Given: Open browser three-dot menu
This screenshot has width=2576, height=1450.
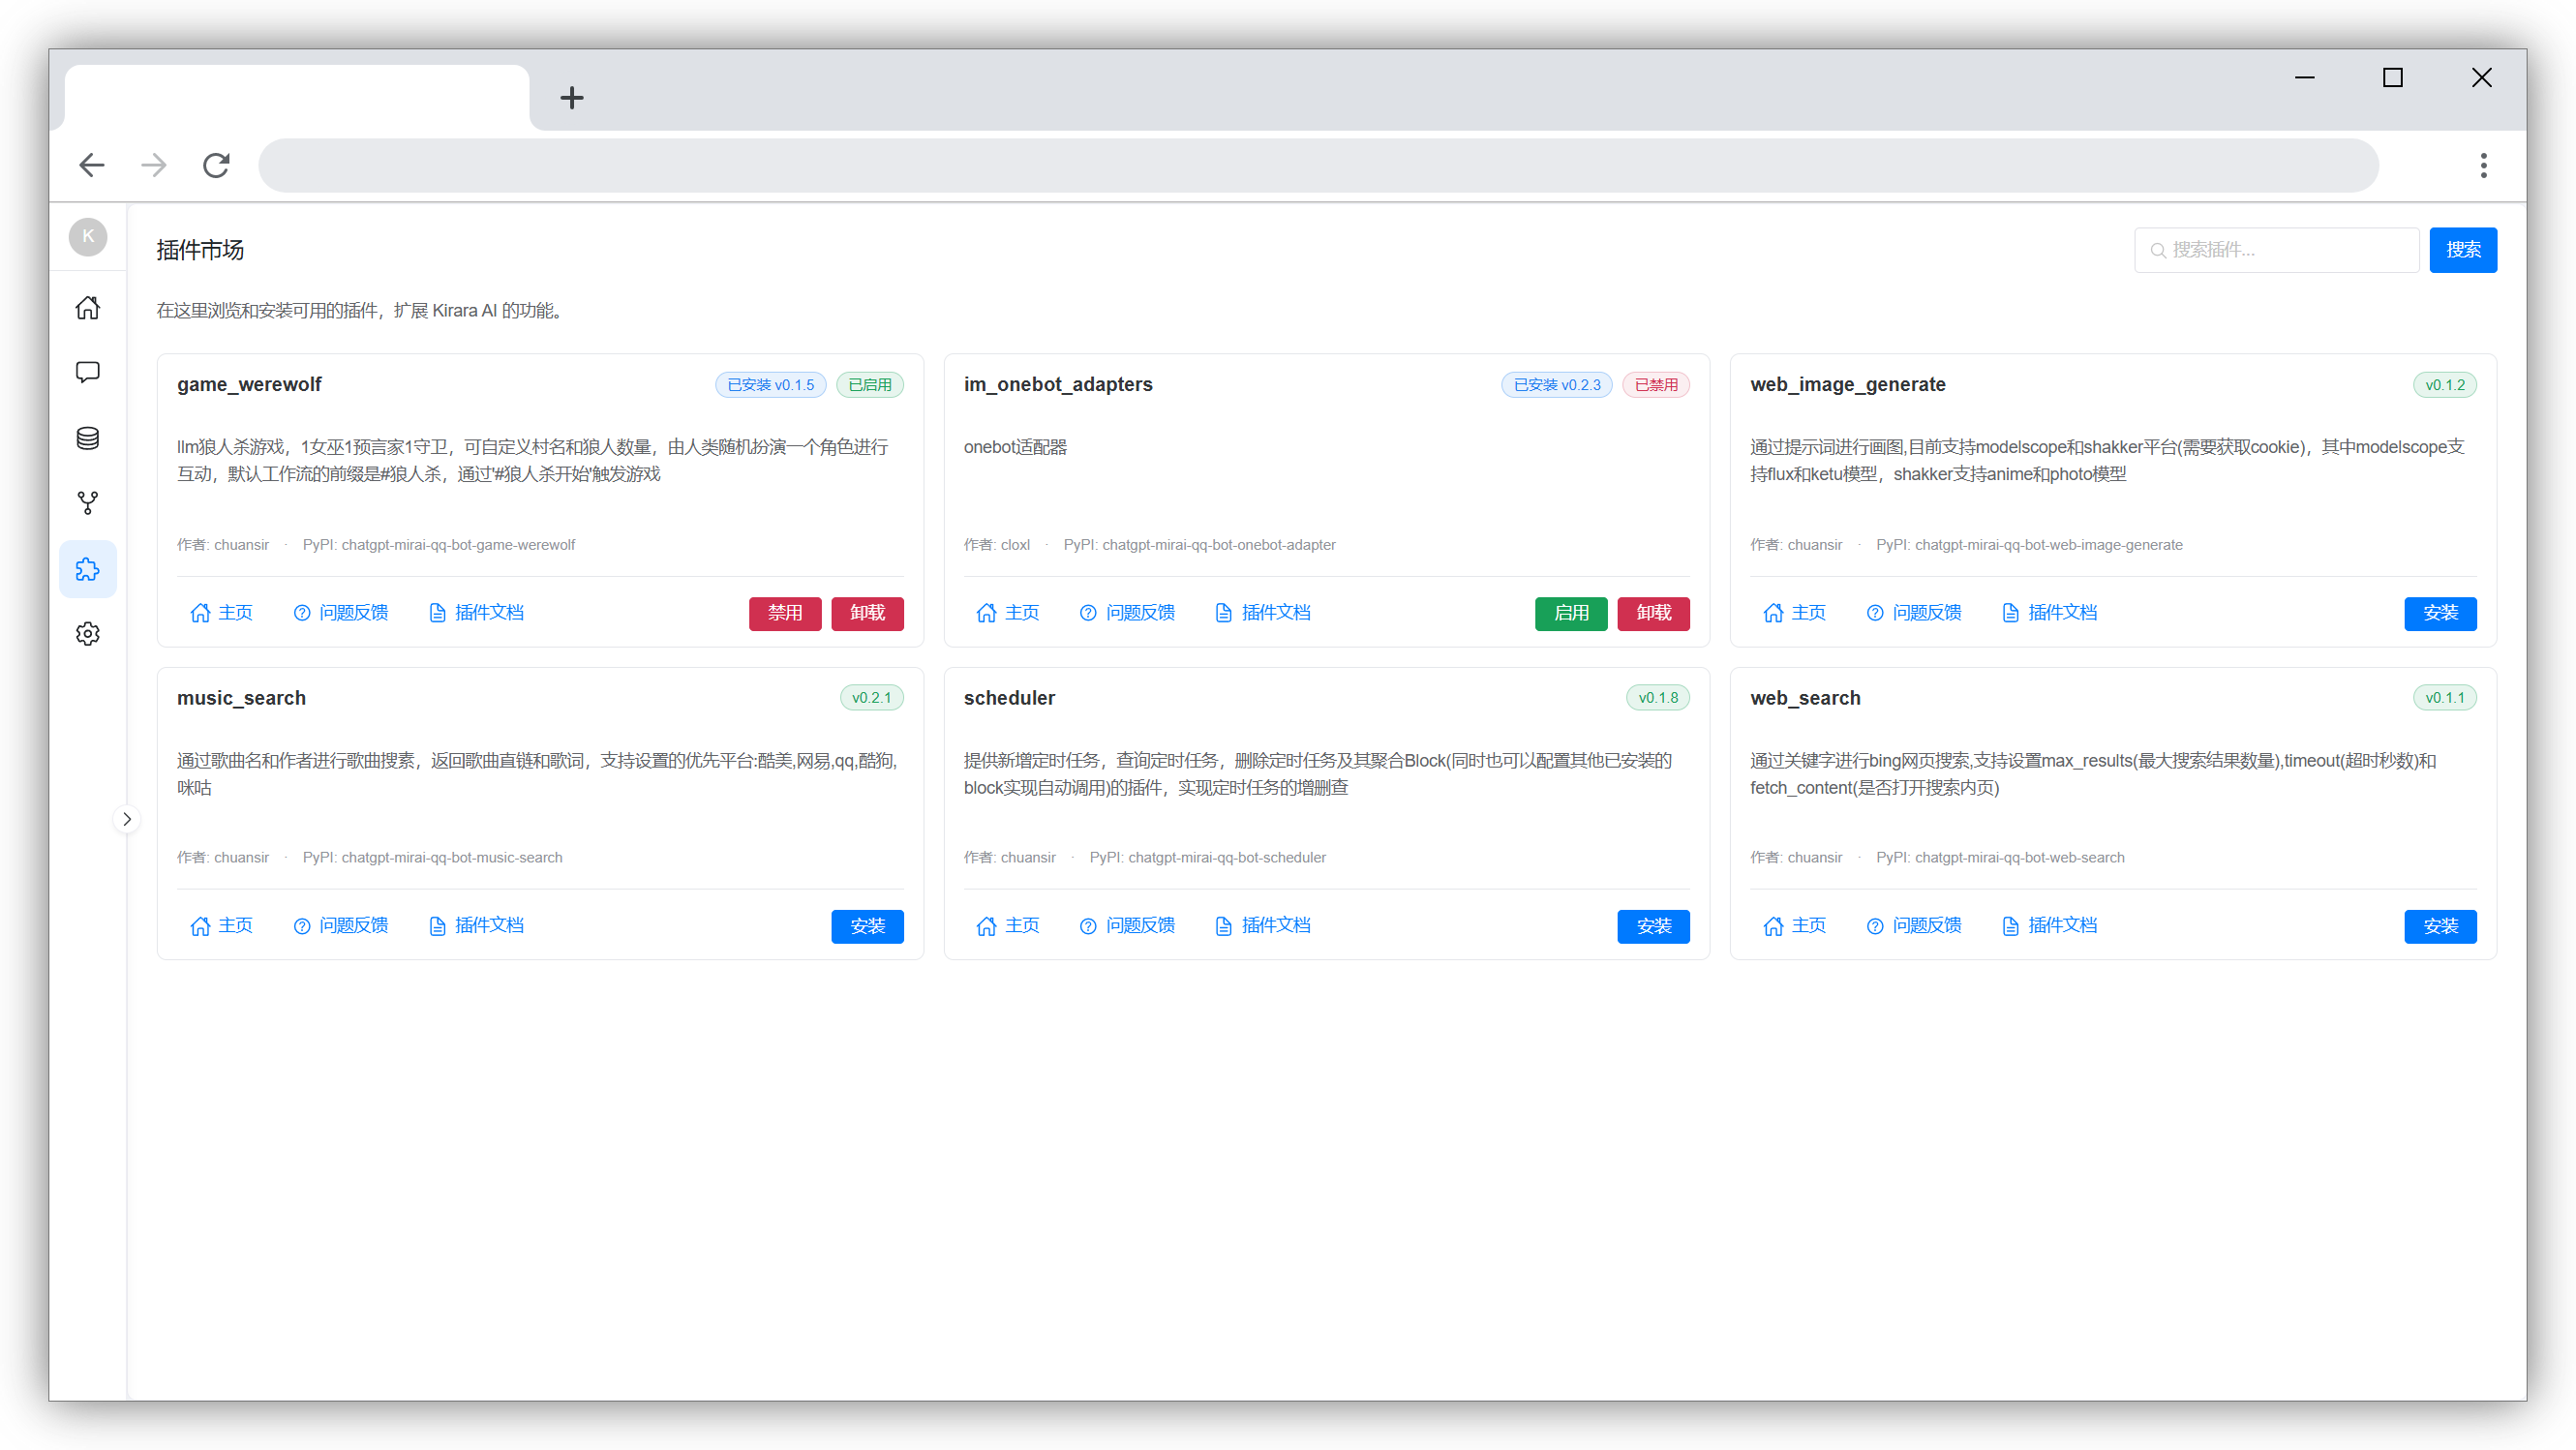Looking at the screenshot, I should click(x=2483, y=165).
